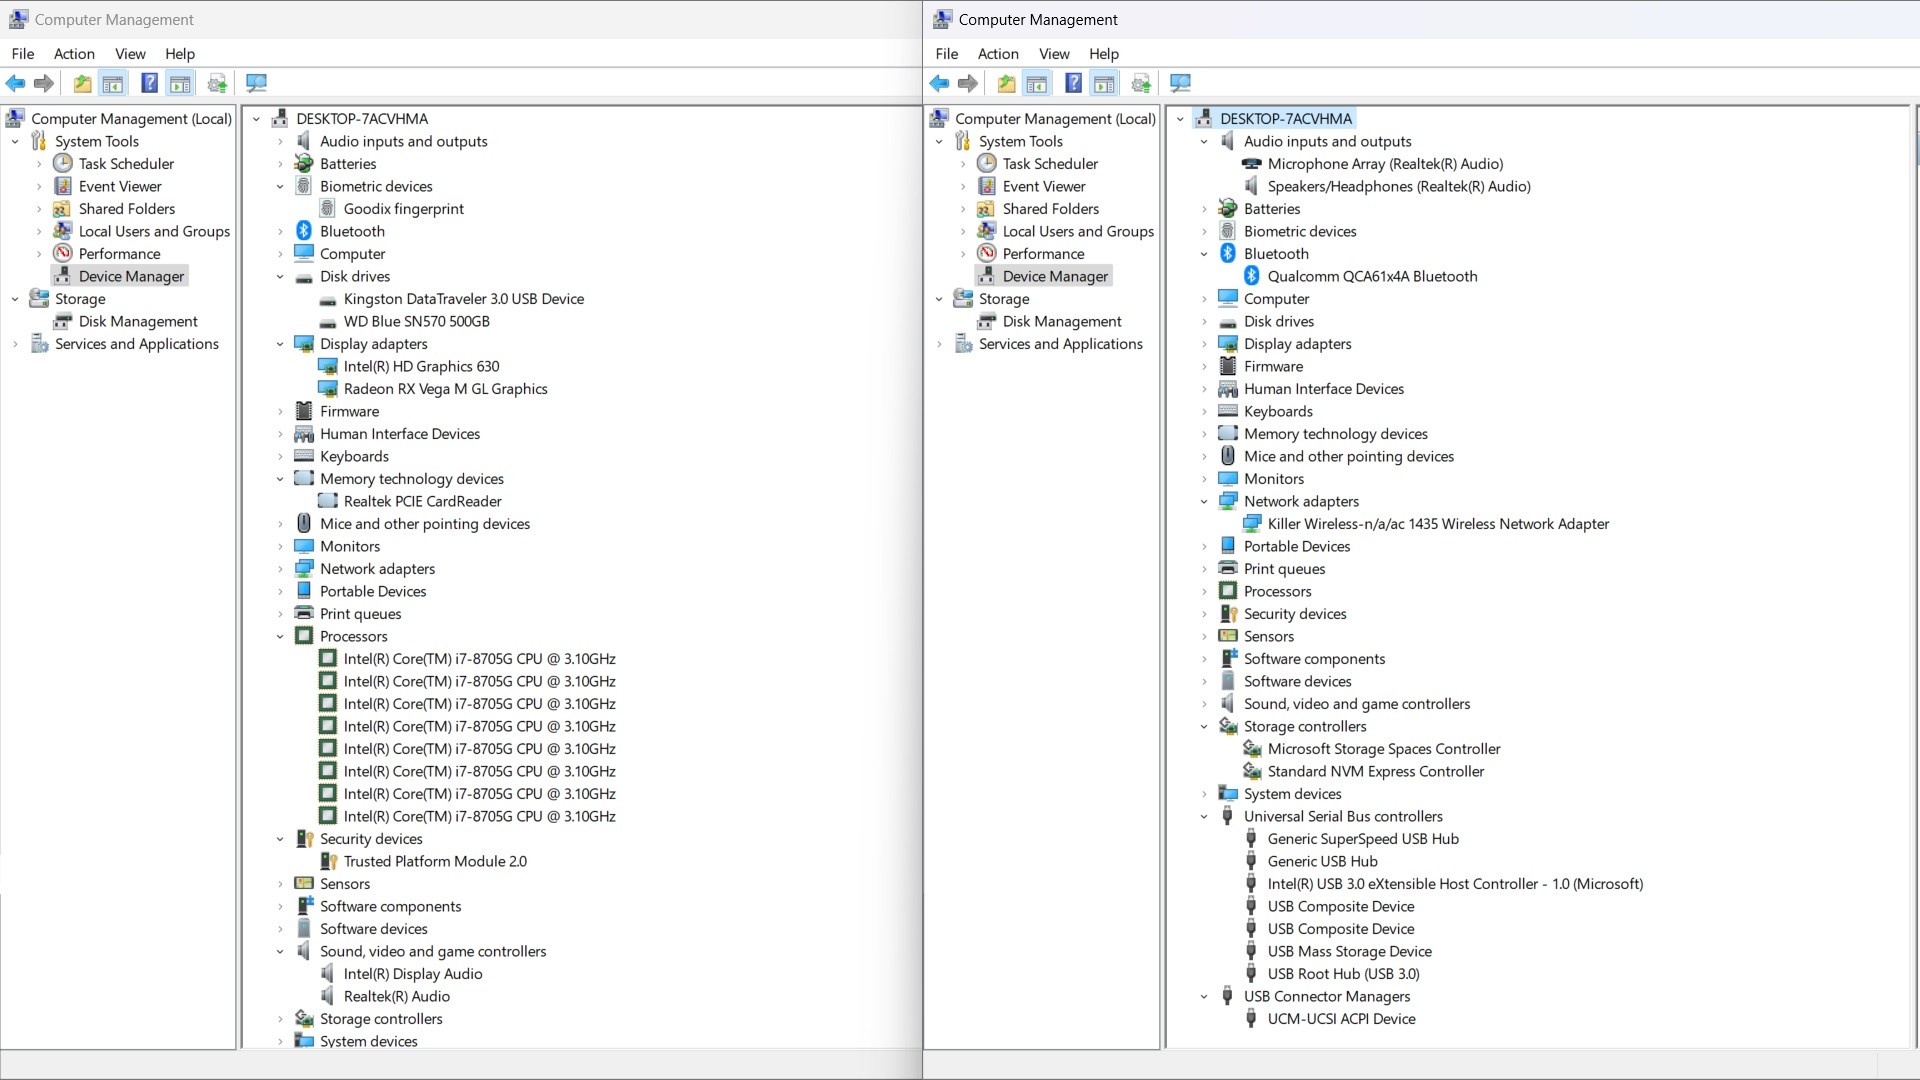The width and height of the screenshot is (1920, 1080).
Task: Select USB Root Hub (USB 3.0)
Action: (1343, 974)
